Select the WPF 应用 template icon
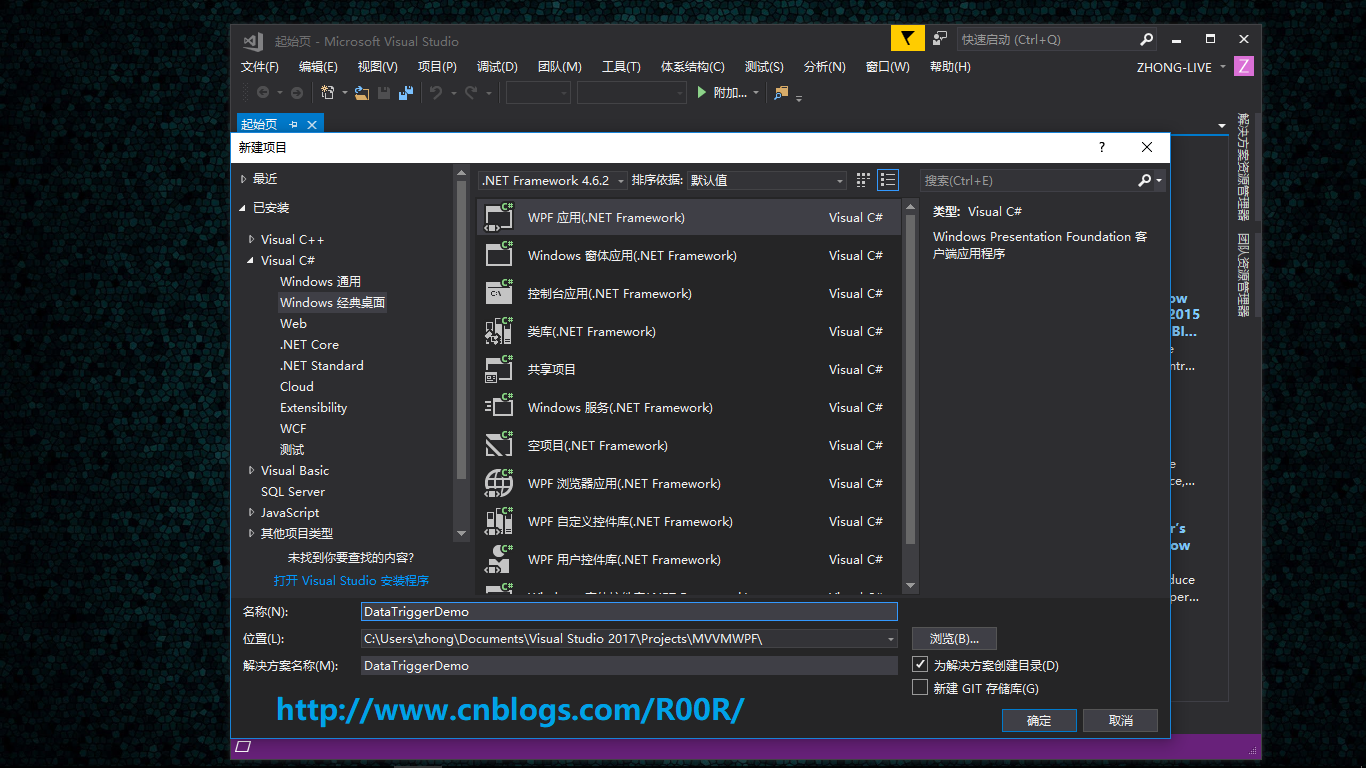1366x768 pixels. 499,217
